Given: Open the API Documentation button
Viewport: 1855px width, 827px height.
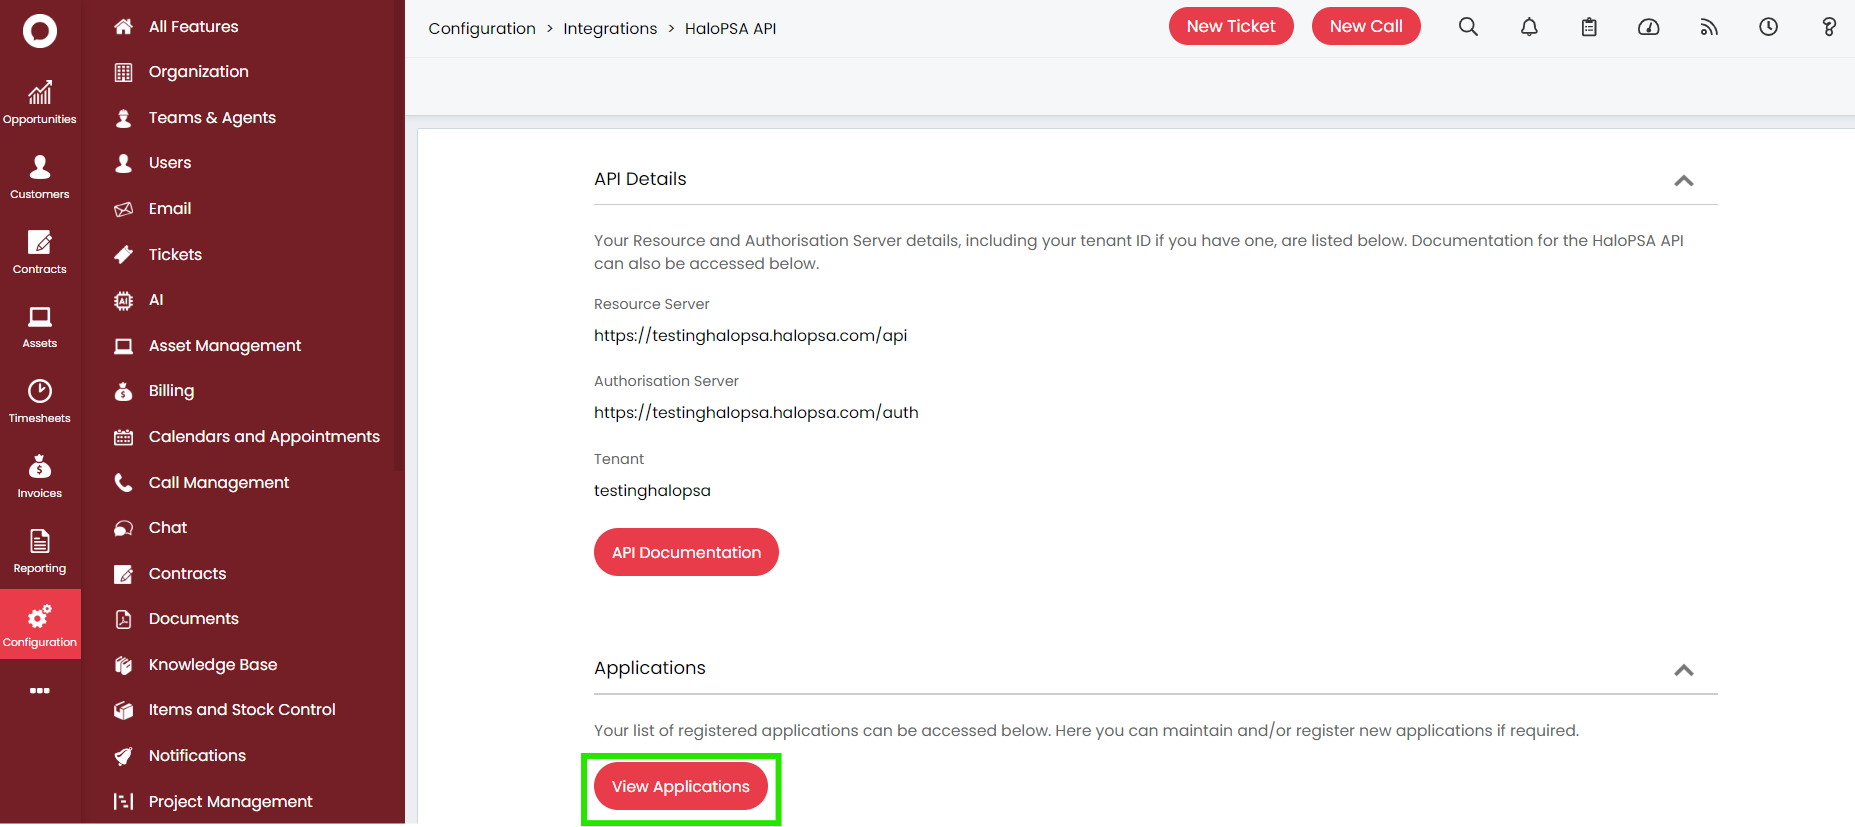Looking at the screenshot, I should [686, 552].
